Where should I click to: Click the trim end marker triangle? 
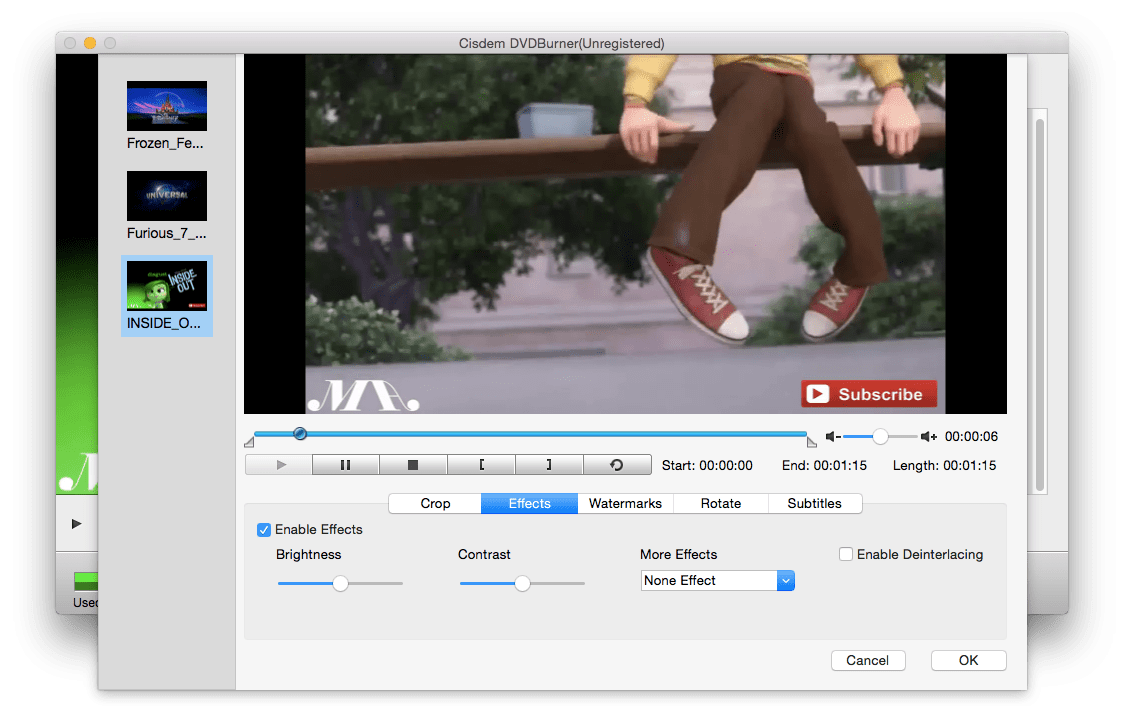(x=811, y=442)
